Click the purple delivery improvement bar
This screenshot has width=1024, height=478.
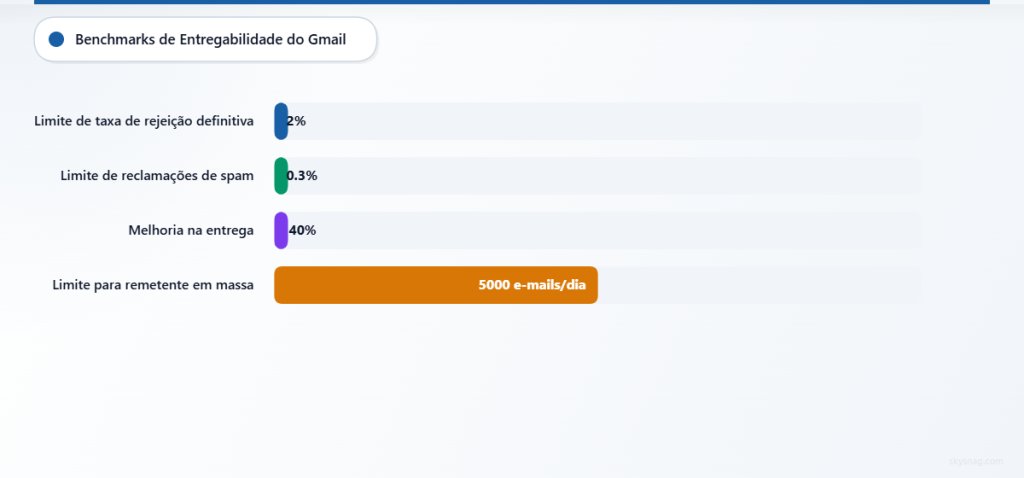pos(280,230)
